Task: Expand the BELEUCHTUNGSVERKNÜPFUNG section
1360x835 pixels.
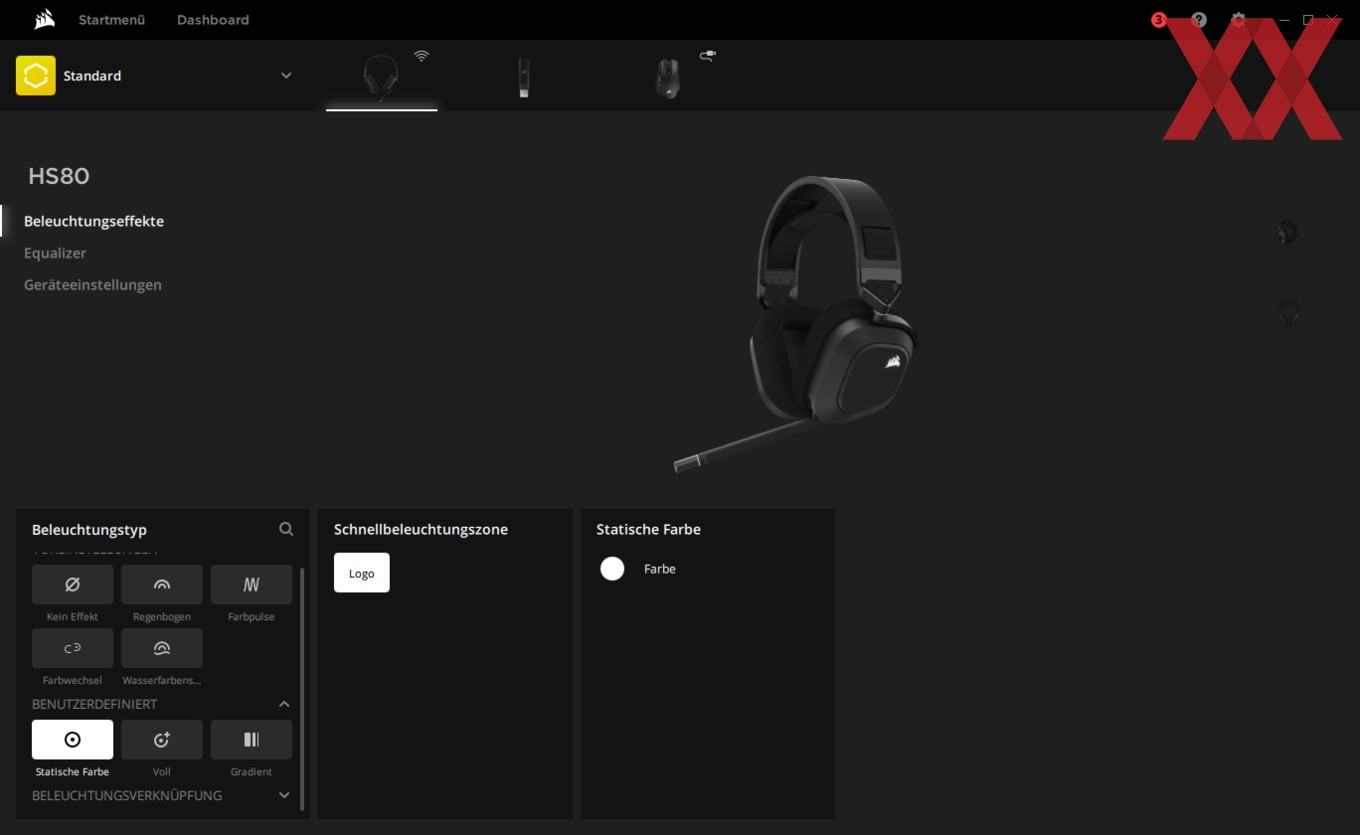Action: (x=284, y=796)
